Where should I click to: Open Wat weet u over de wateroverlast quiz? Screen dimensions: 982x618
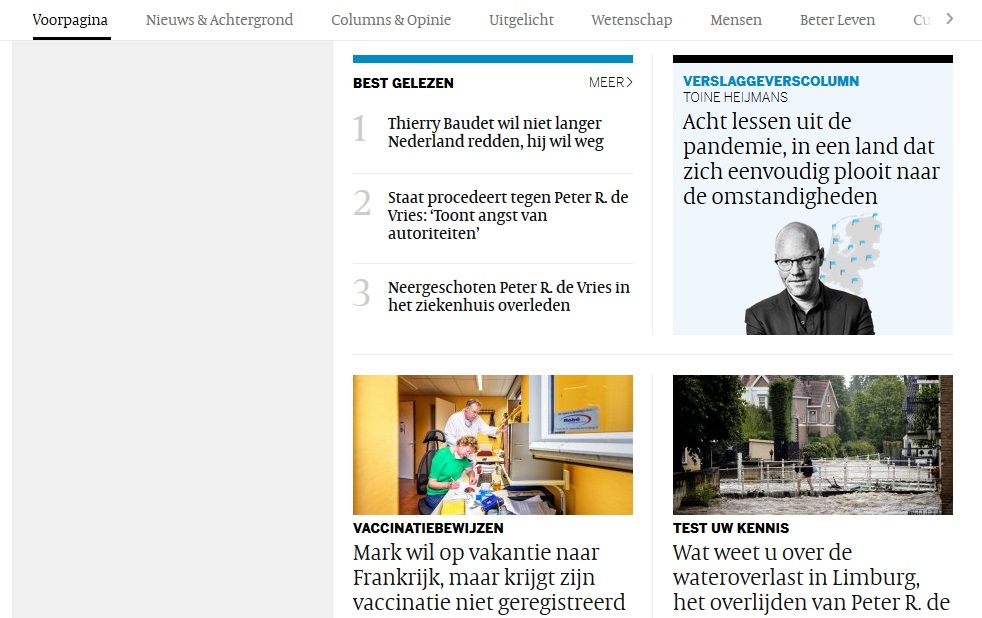(x=812, y=577)
